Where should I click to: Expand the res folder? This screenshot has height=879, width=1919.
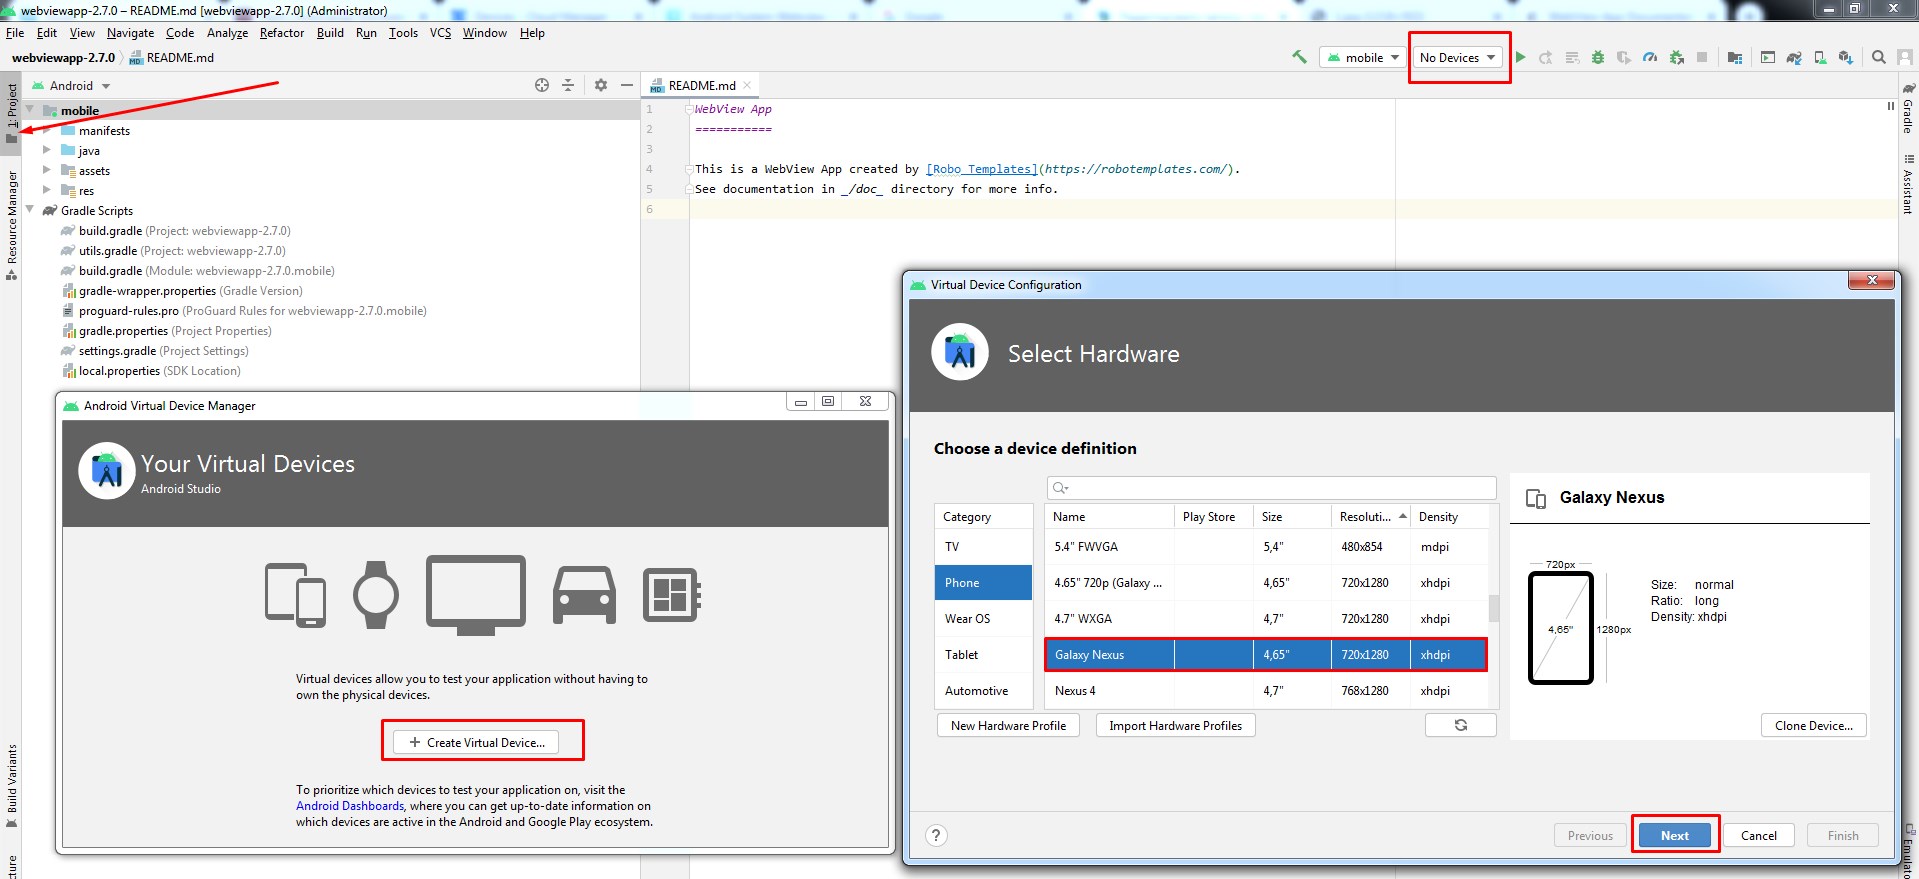46,190
